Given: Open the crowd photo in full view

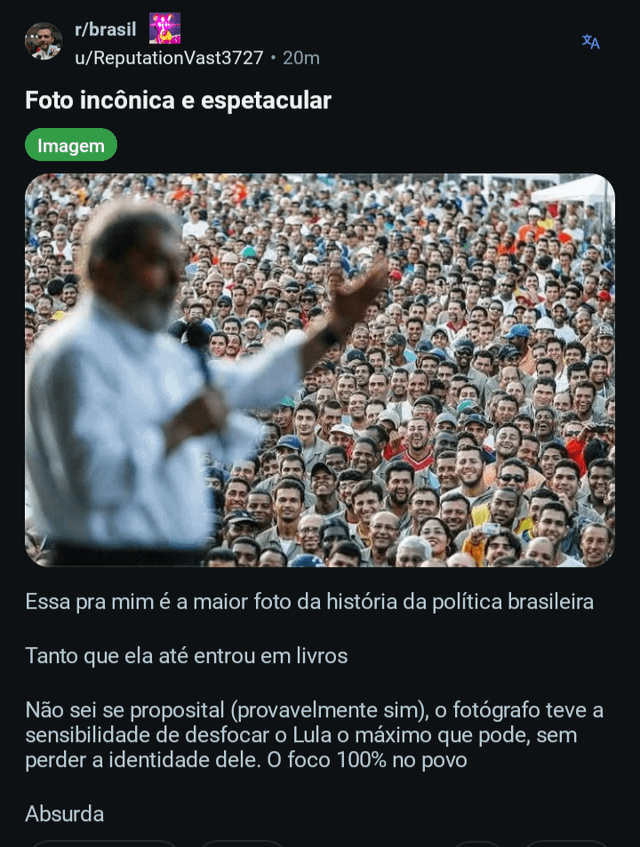Looking at the screenshot, I should (x=320, y=370).
